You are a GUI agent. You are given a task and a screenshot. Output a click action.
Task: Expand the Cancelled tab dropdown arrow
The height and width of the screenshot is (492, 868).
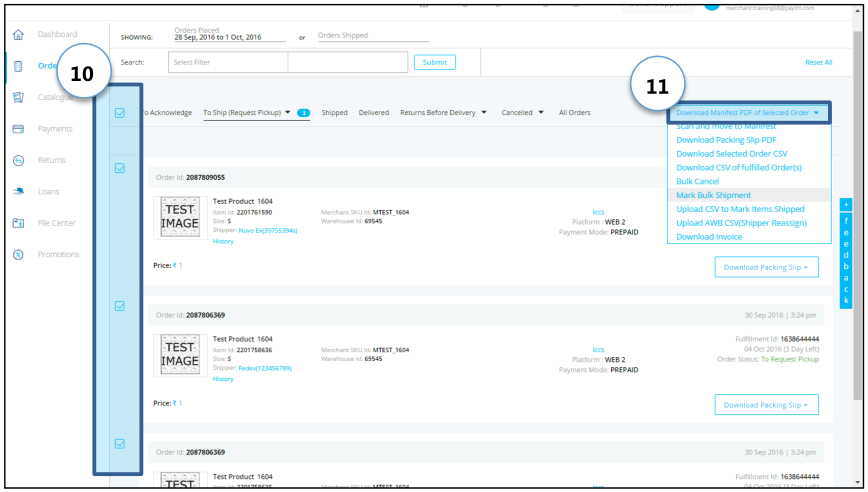point(541,112)
